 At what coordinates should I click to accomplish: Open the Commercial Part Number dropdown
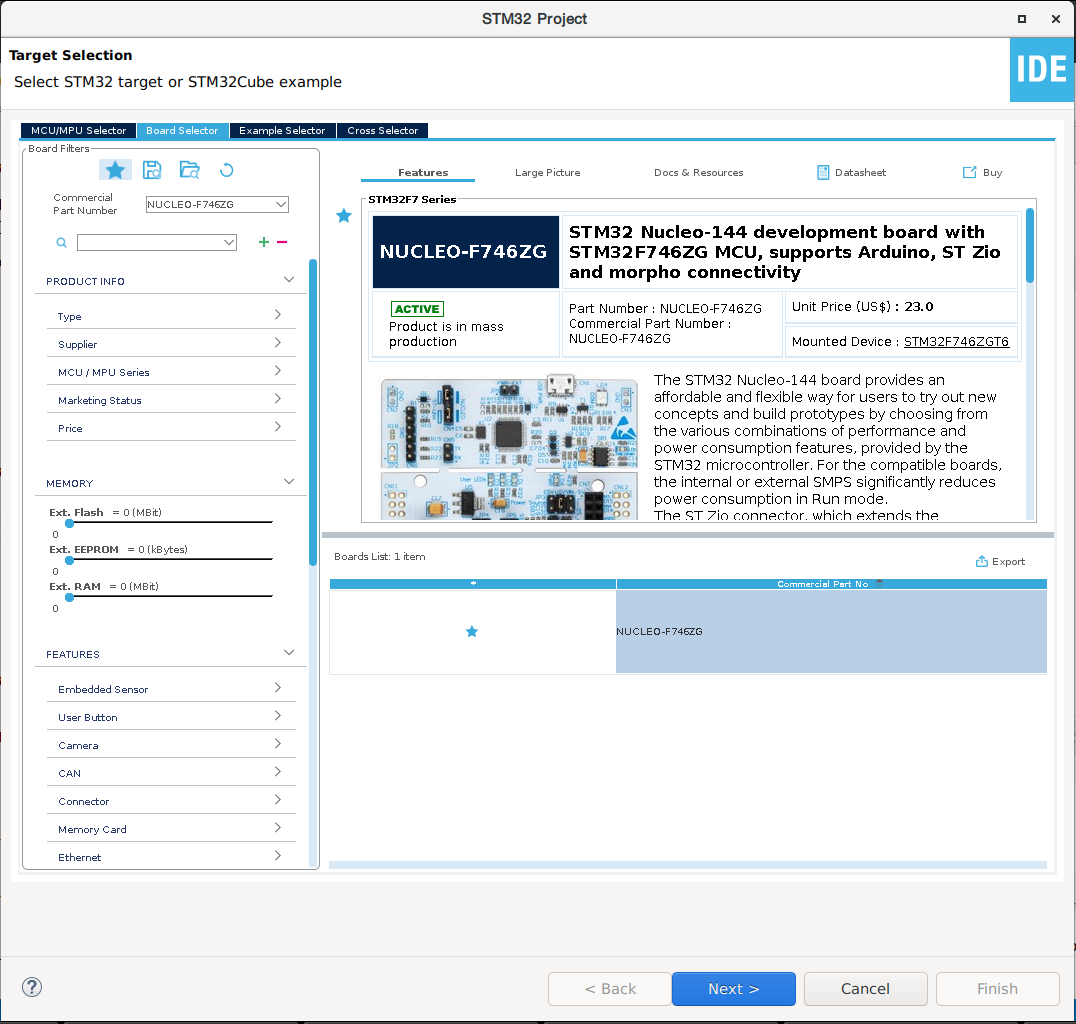[280, 205]
